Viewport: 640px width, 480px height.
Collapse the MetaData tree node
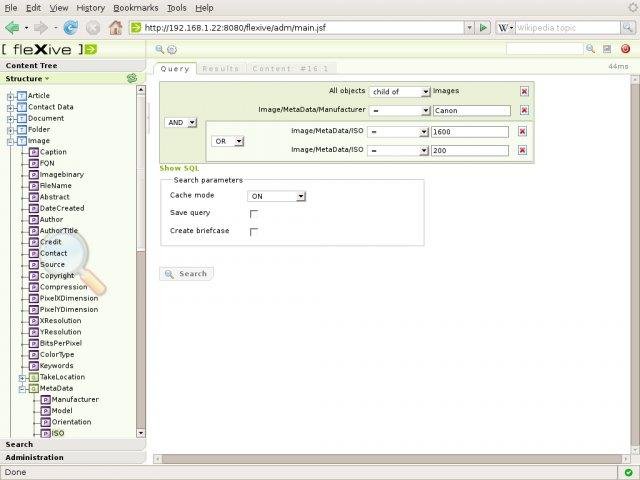[x=22, y=388]
